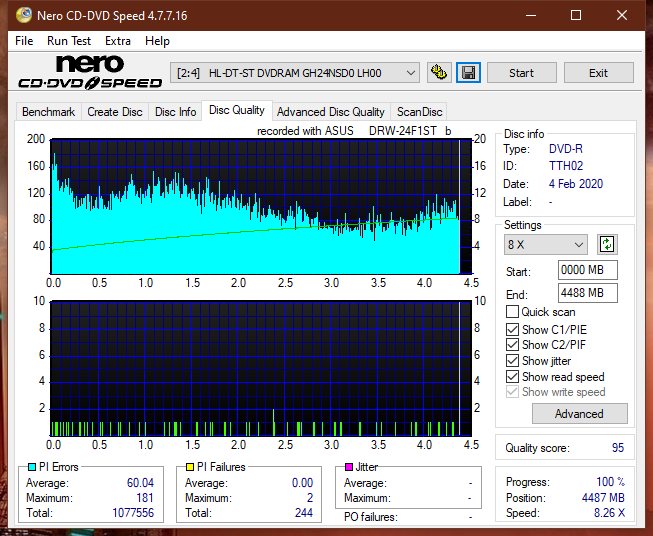Open the File menu
Screen dimensions: 653x536
24,41
